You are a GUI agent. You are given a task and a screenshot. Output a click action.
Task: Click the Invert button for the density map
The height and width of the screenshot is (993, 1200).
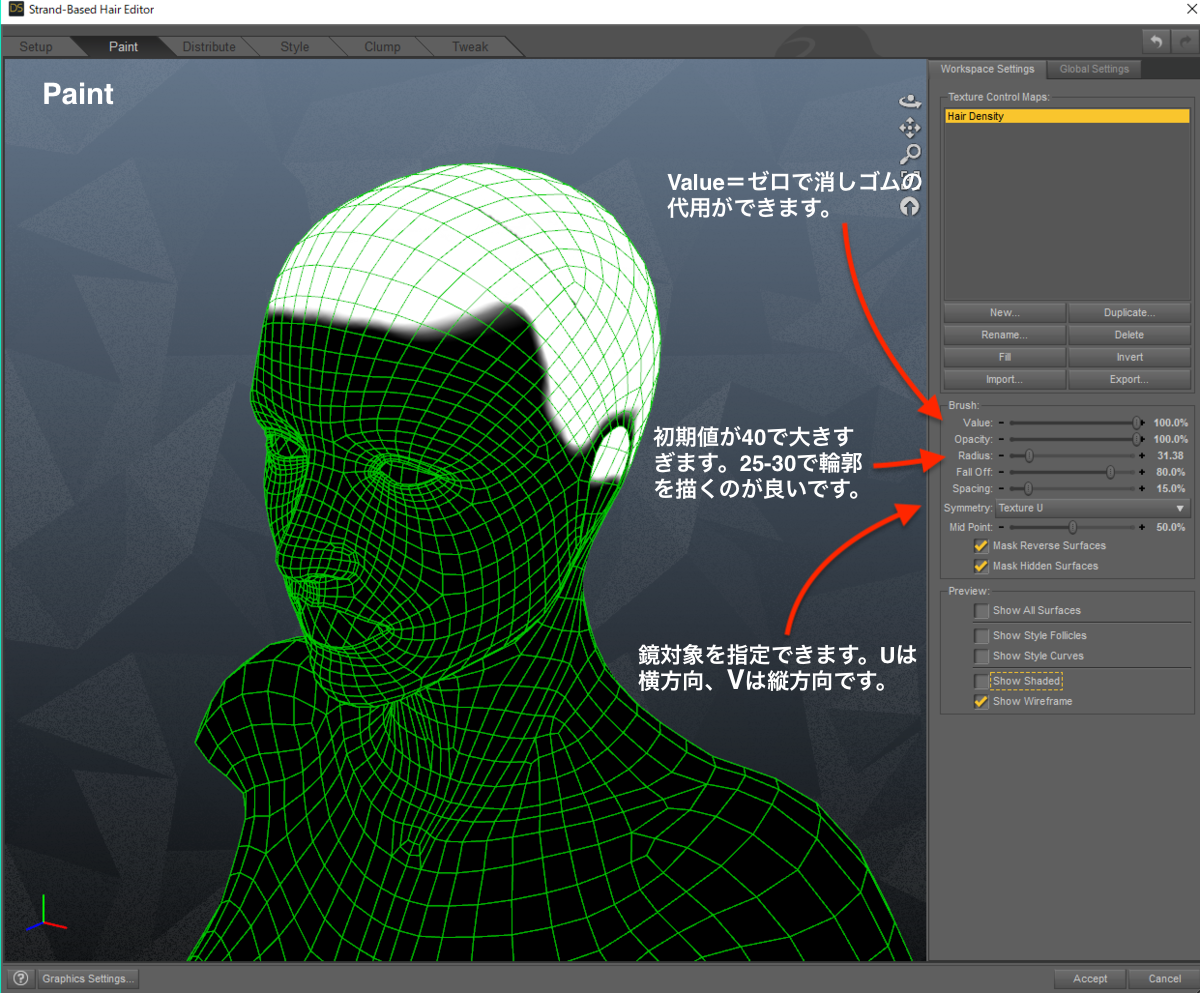1129,357
